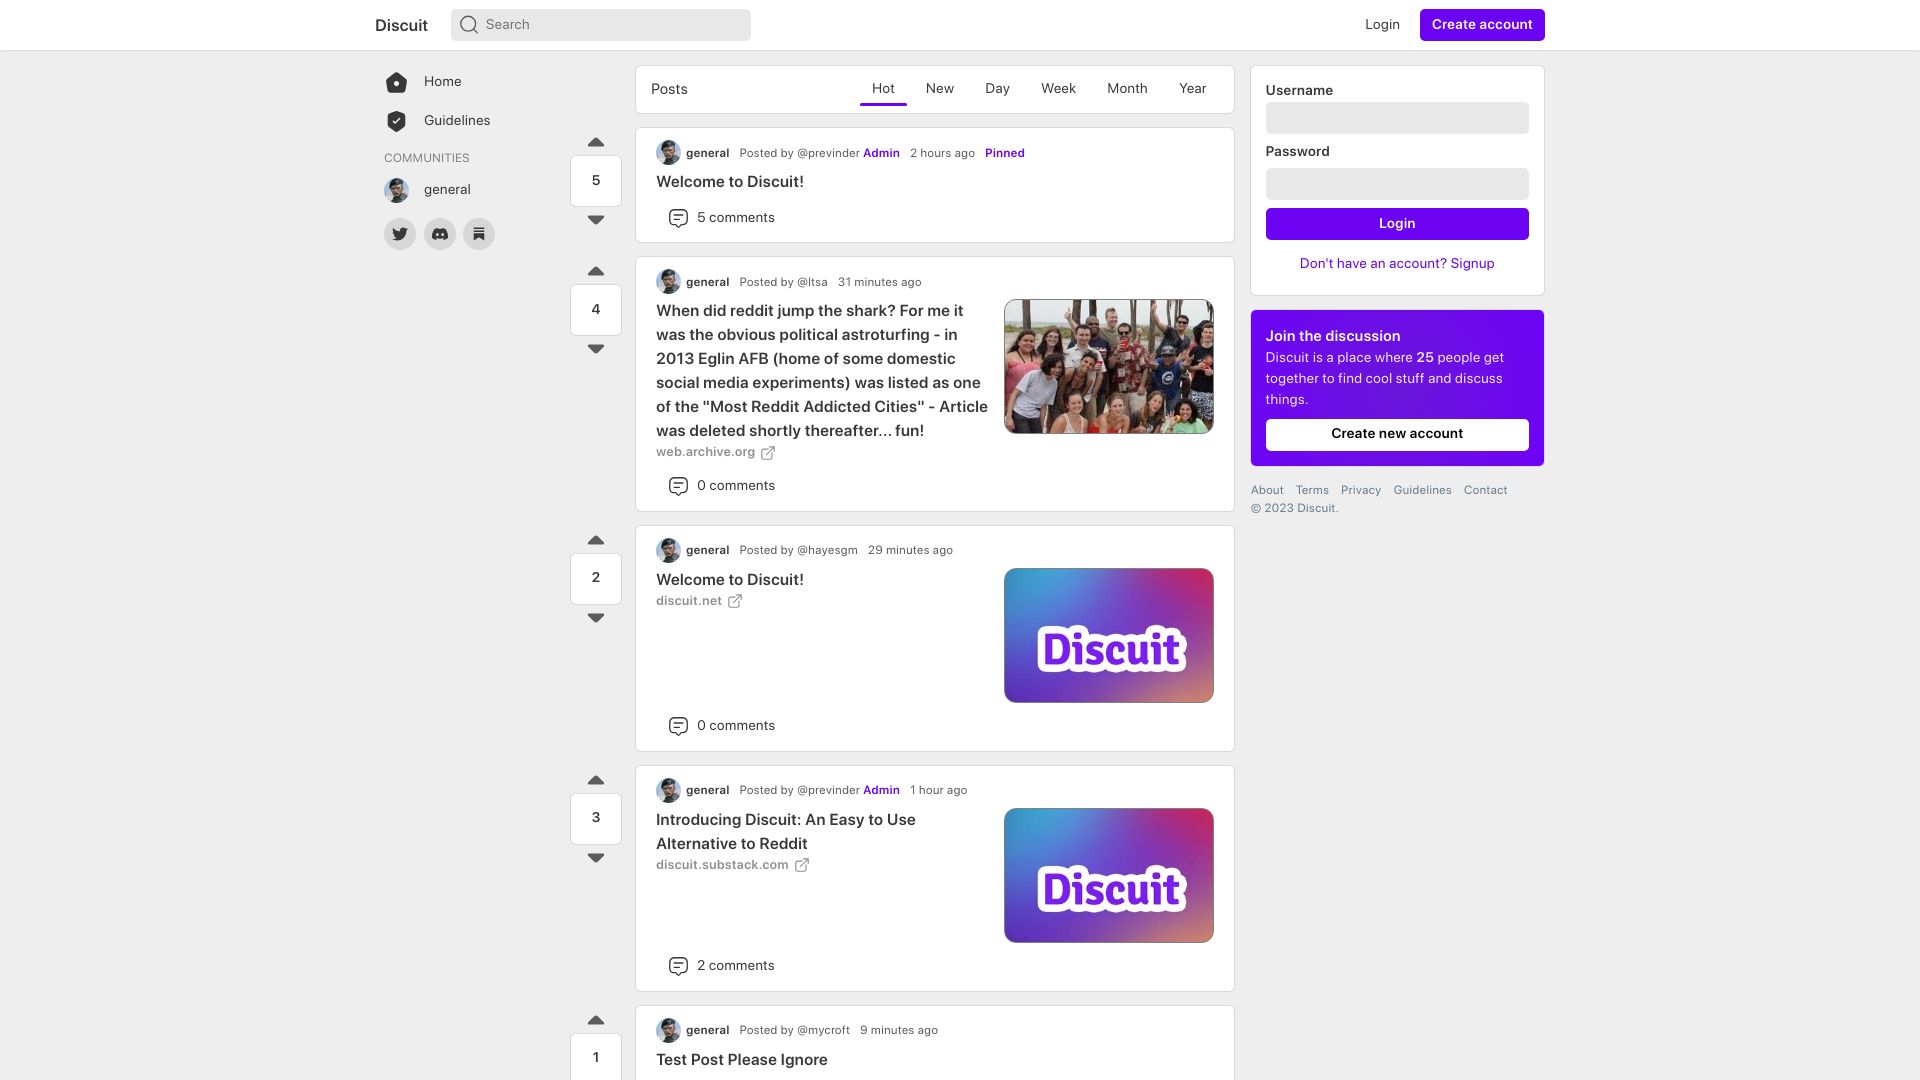1920x1080 pixels.
Task: Click Create account in the top bar
Action: click(x=1482, y=25)
